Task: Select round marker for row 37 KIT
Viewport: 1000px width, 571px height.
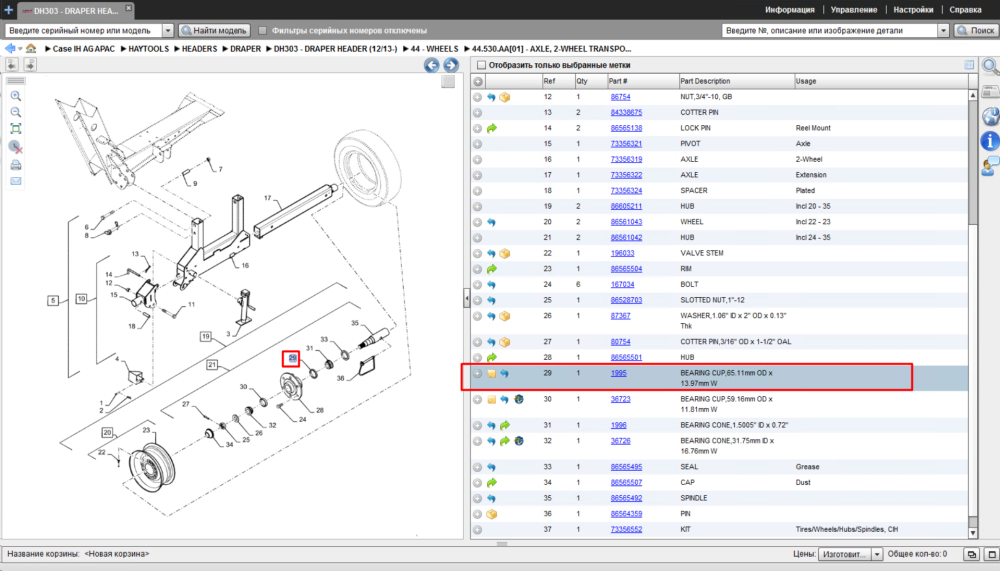Action: point(478,530)
